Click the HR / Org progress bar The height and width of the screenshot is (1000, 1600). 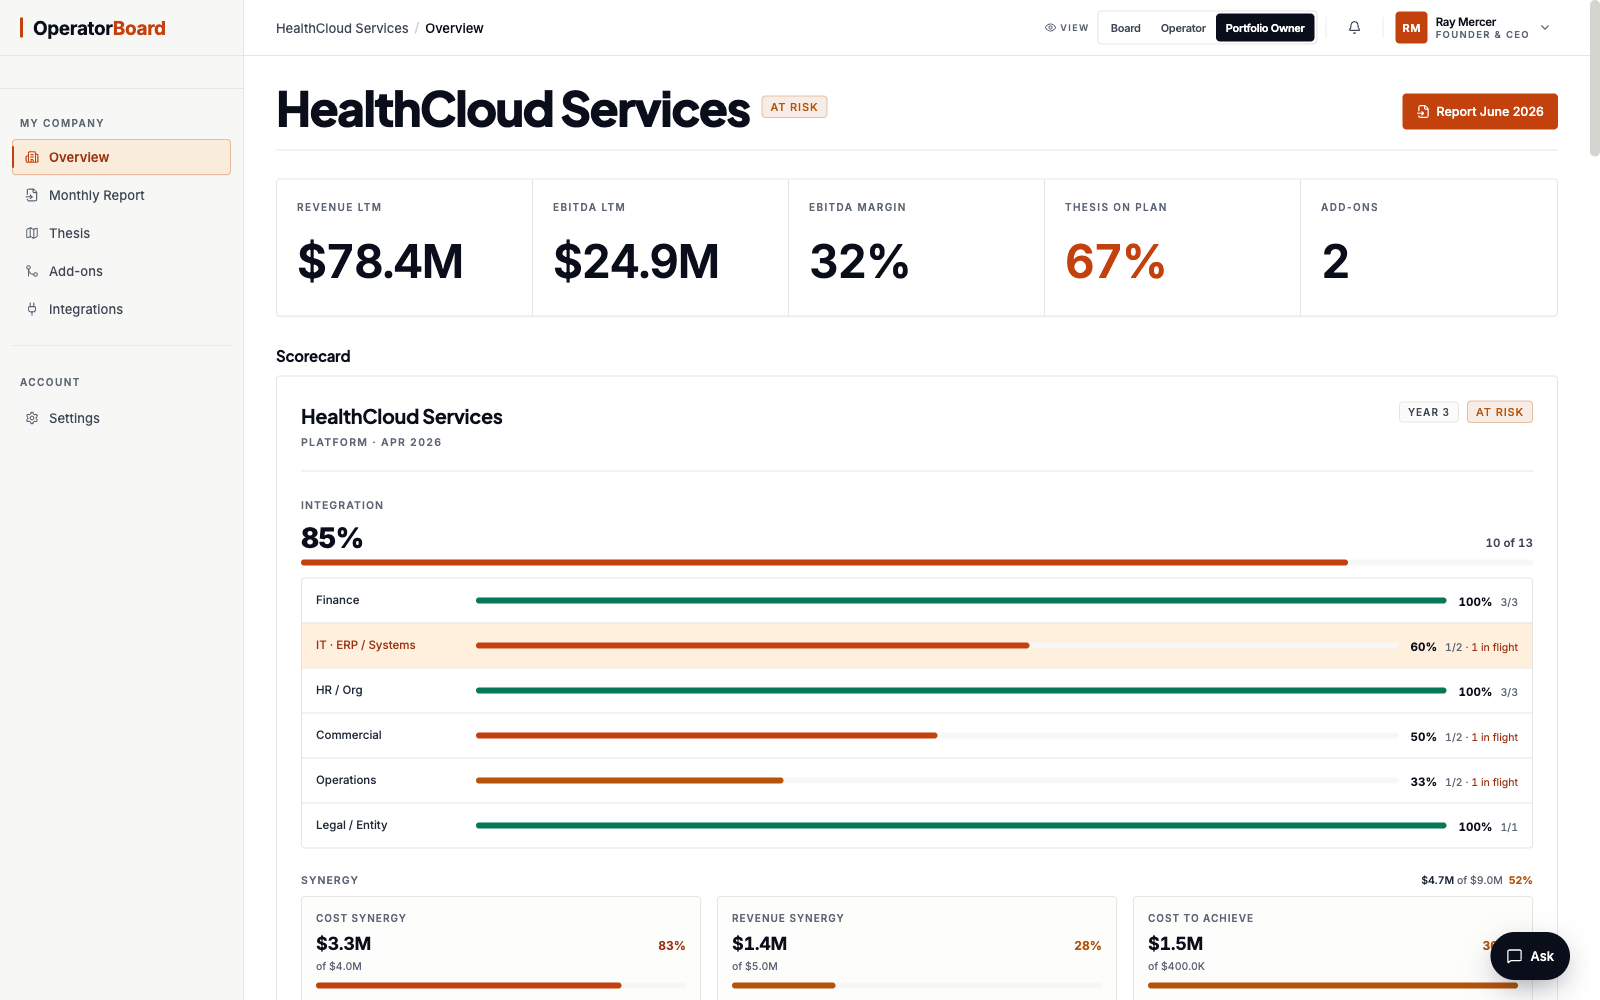click(961, 691)
